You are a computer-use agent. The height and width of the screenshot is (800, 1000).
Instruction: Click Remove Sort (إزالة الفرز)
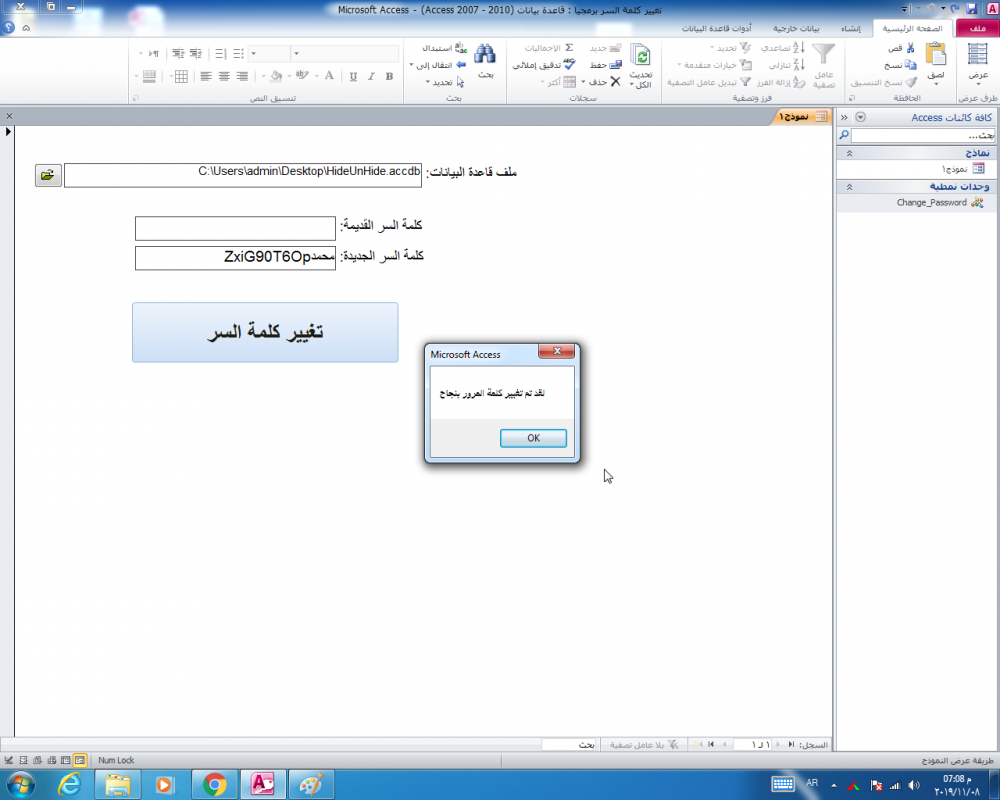781,82
